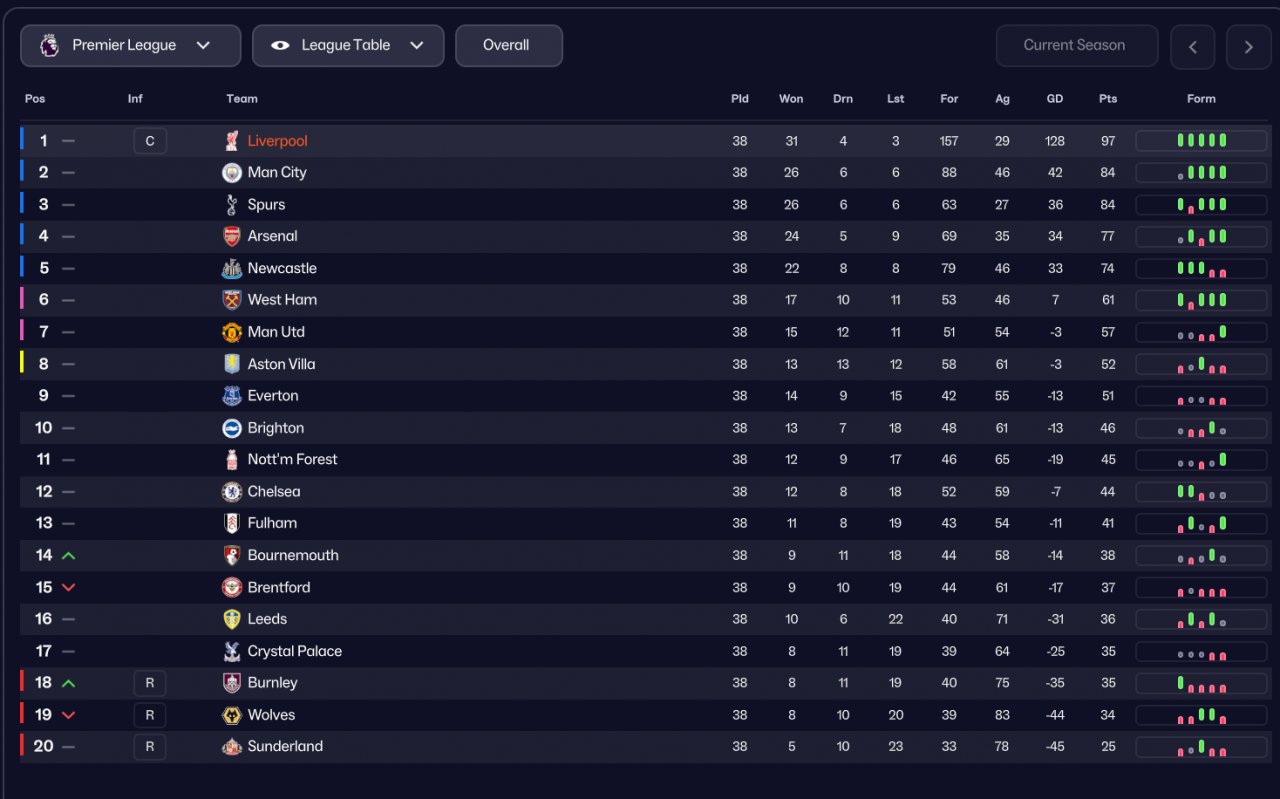Viewport: 1280px width, 799px height.
Task: Click the Arsenal crest icon
Action: (232, 237)
